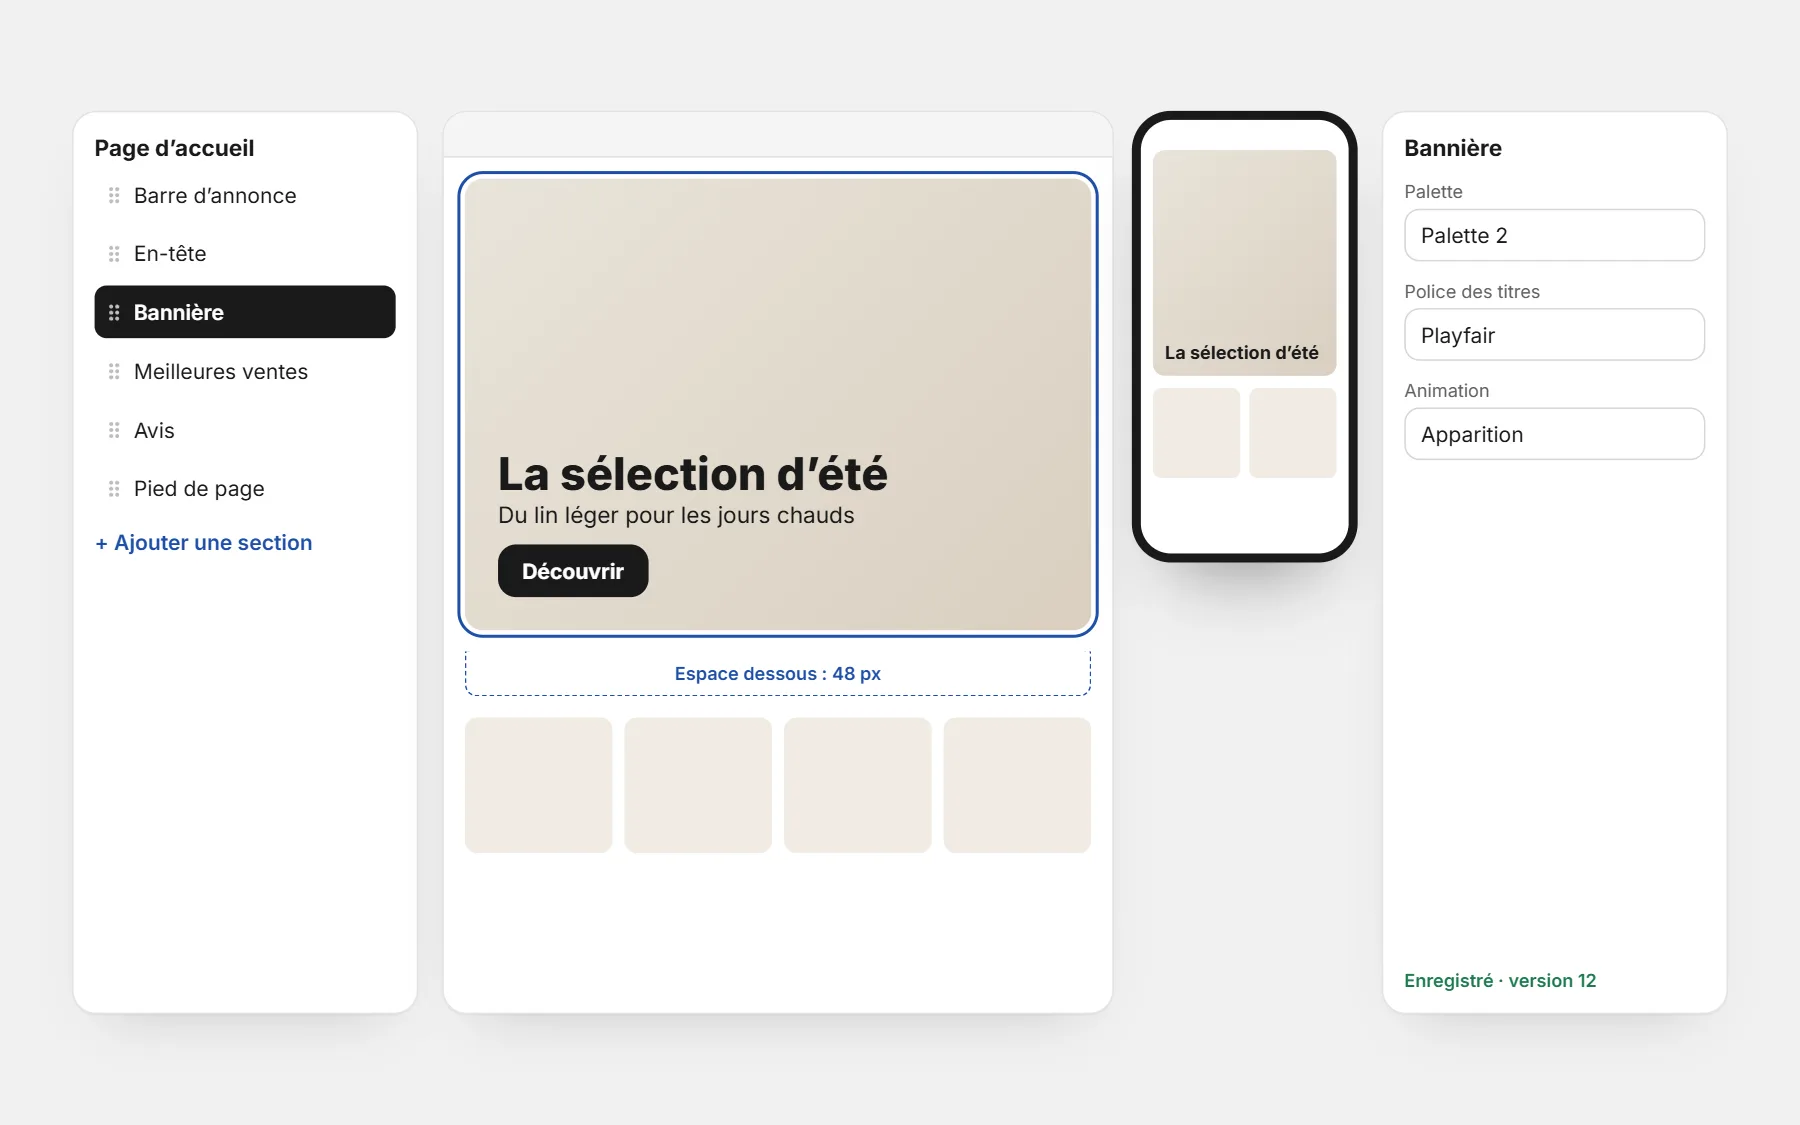1800x1125 pixels.
Task: Grab the drag handle beside Barre d'annonce
Action: 114,196
